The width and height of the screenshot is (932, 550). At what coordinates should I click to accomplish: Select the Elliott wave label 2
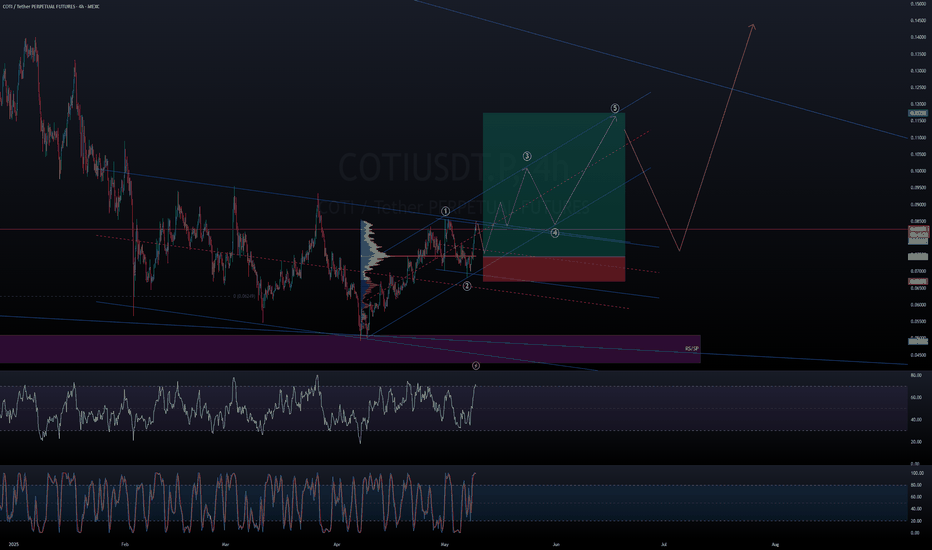click(x=467, y=286)
